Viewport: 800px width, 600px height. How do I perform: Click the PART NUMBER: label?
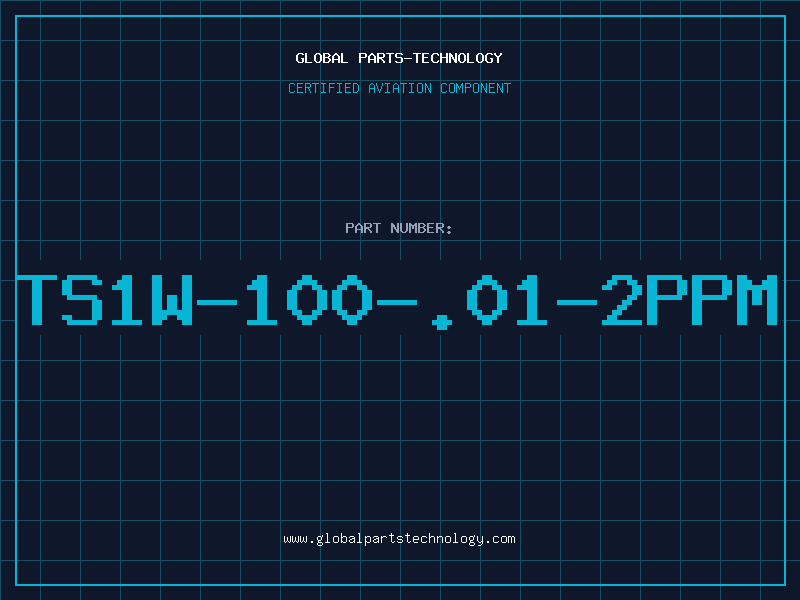click(399, 228)
